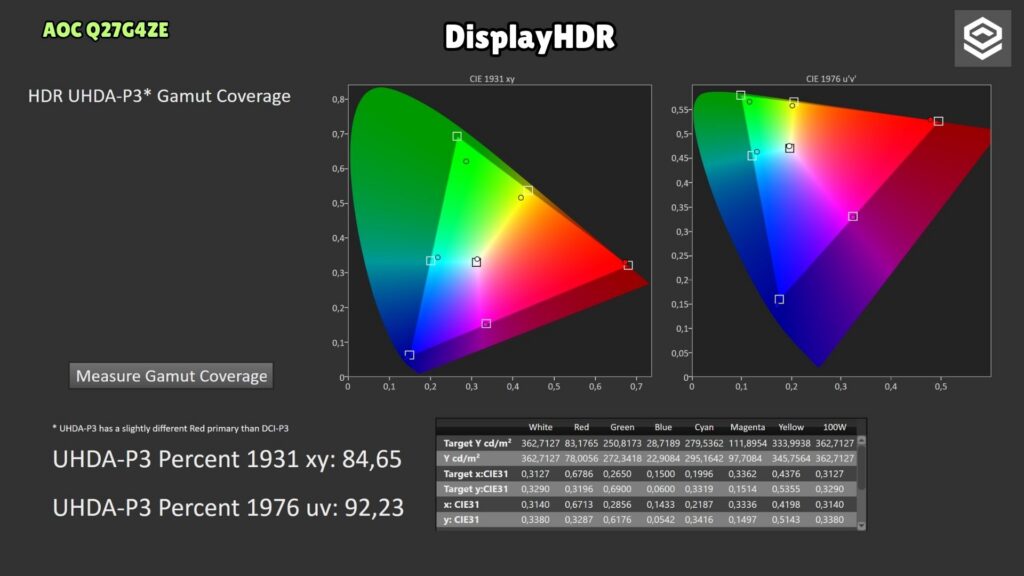Click the Red target luminance 83,1765
Screen dimensions: 1024x576
pos(581,443)
